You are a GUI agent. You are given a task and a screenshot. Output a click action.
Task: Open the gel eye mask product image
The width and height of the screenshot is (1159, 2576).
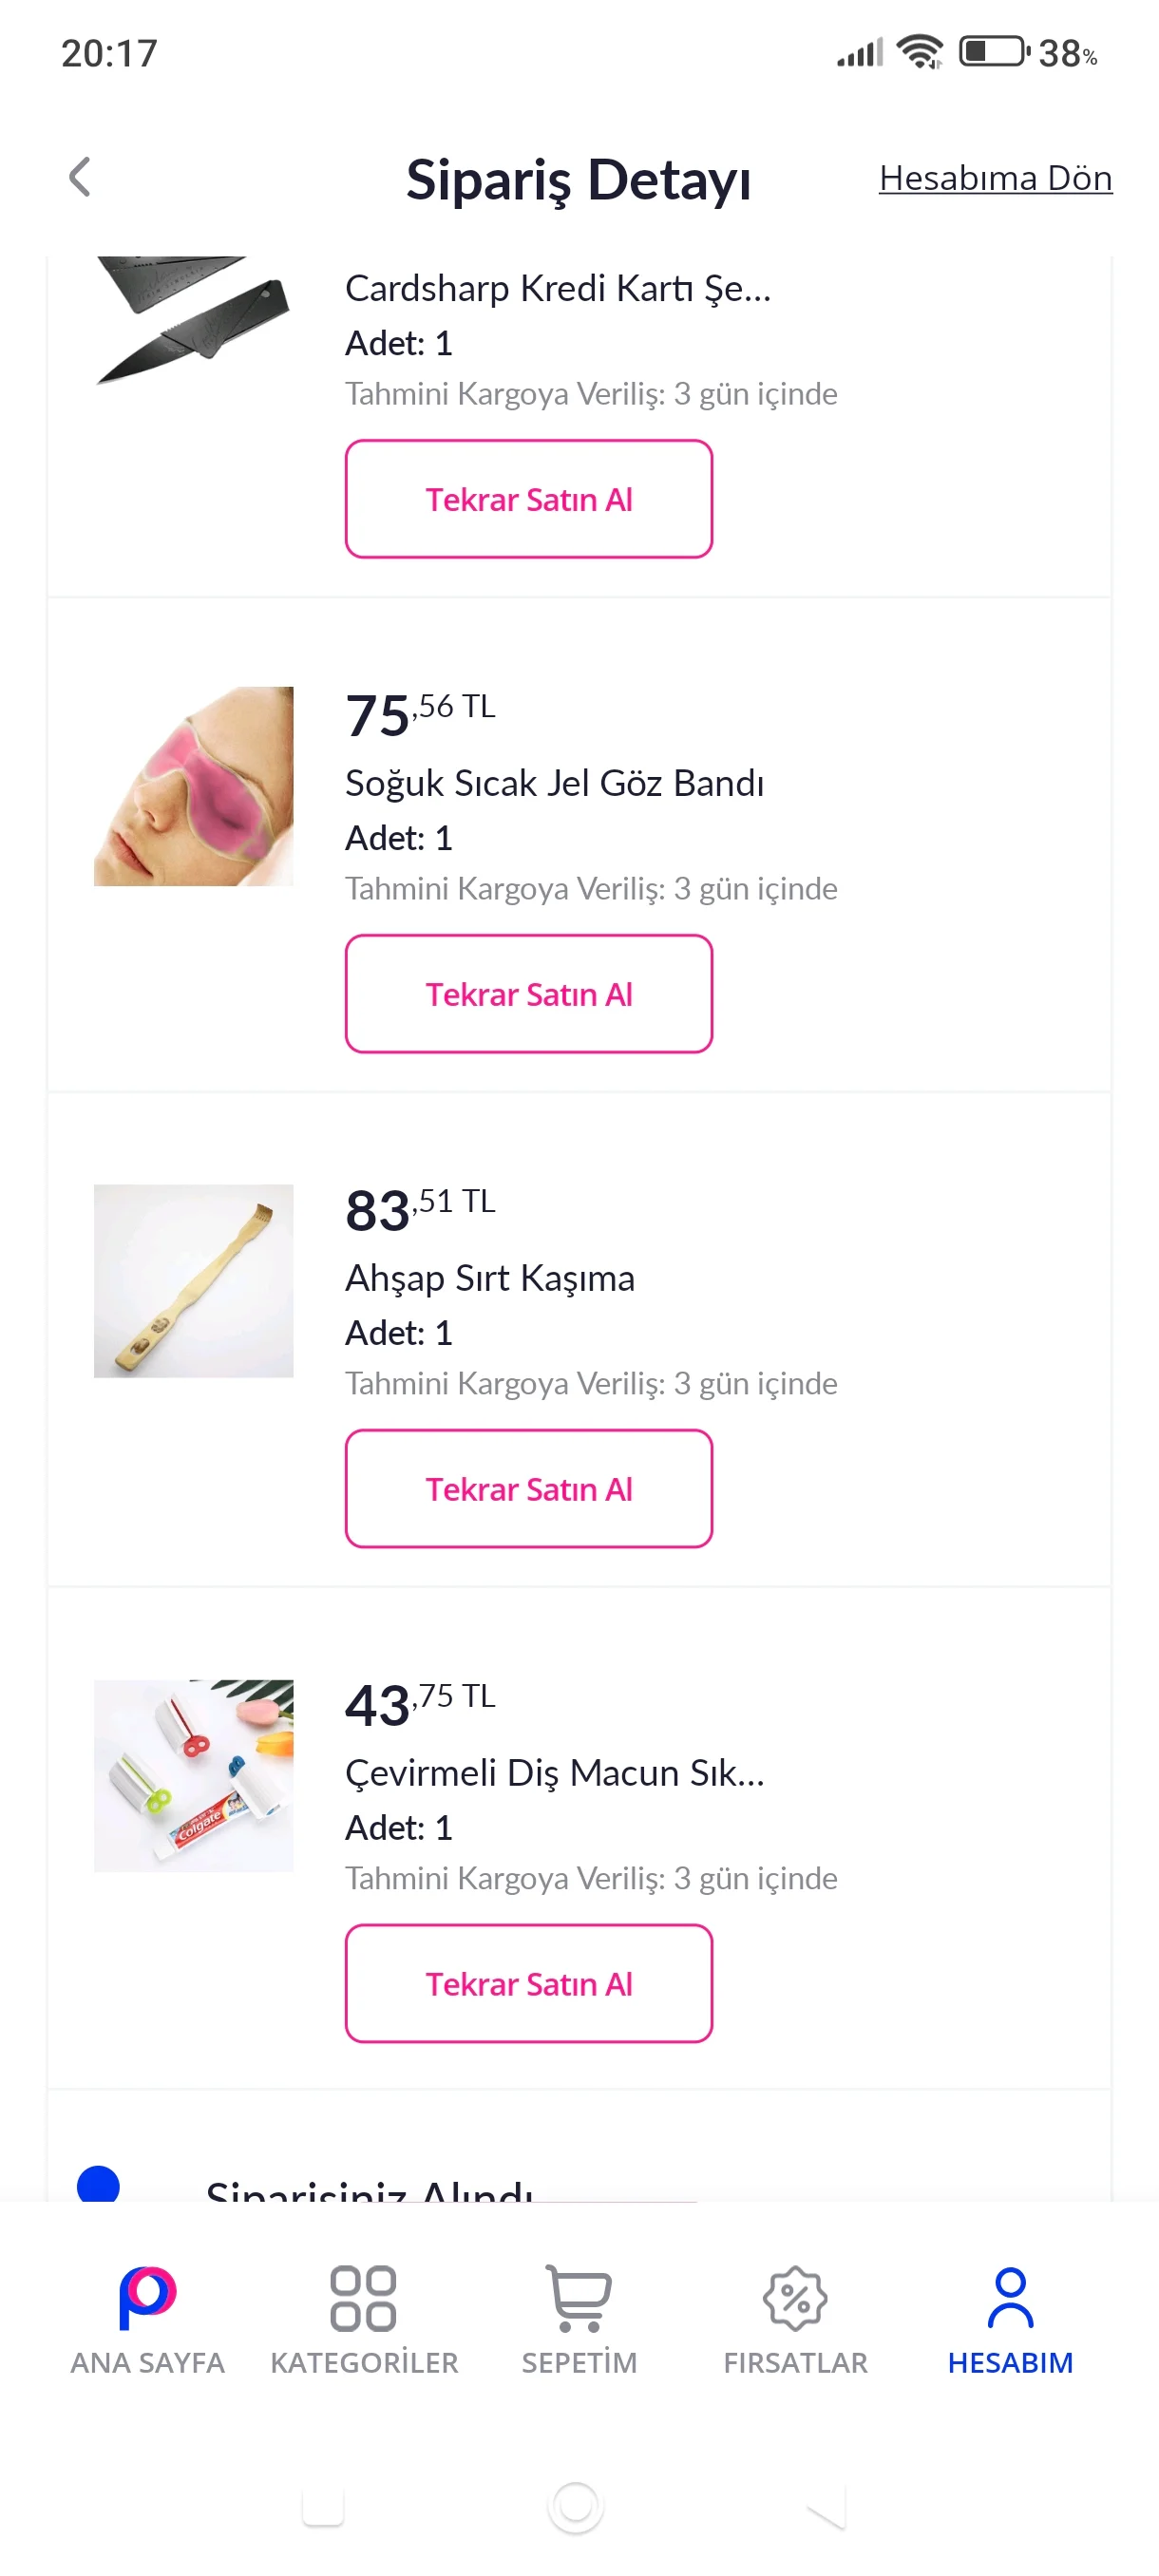point(193,786)
